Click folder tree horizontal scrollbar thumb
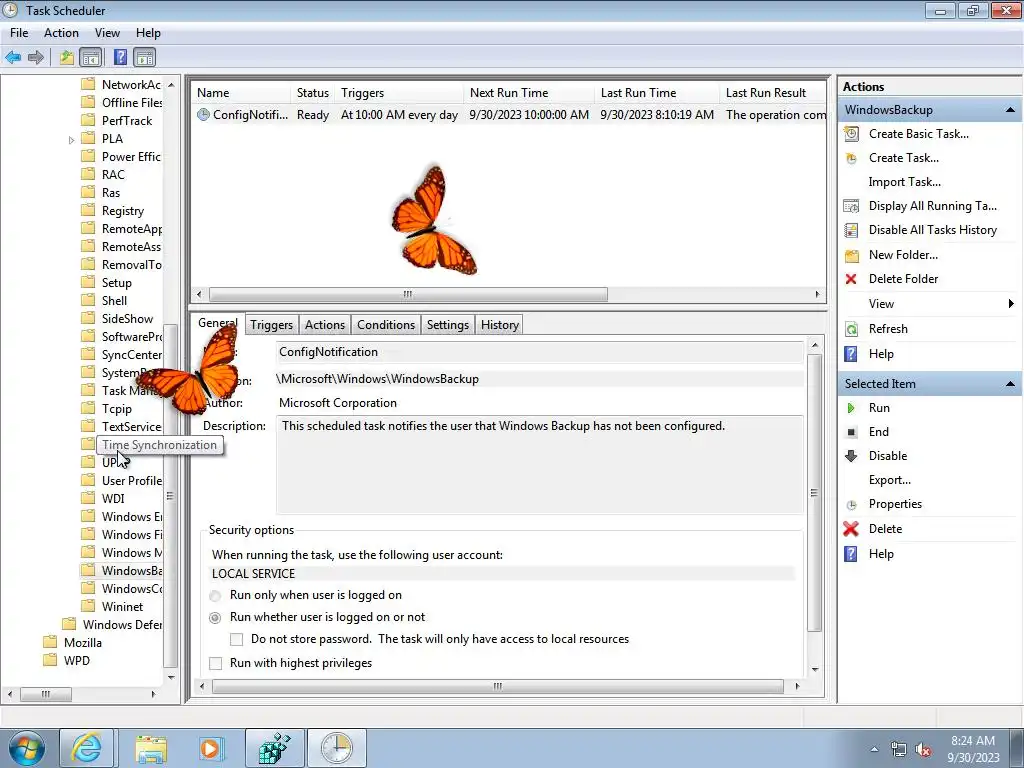 [x=46, y=694]
